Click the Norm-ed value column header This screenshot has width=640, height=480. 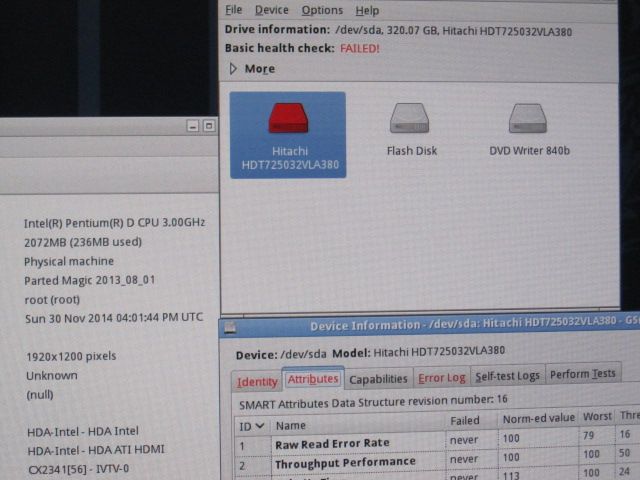538,418
